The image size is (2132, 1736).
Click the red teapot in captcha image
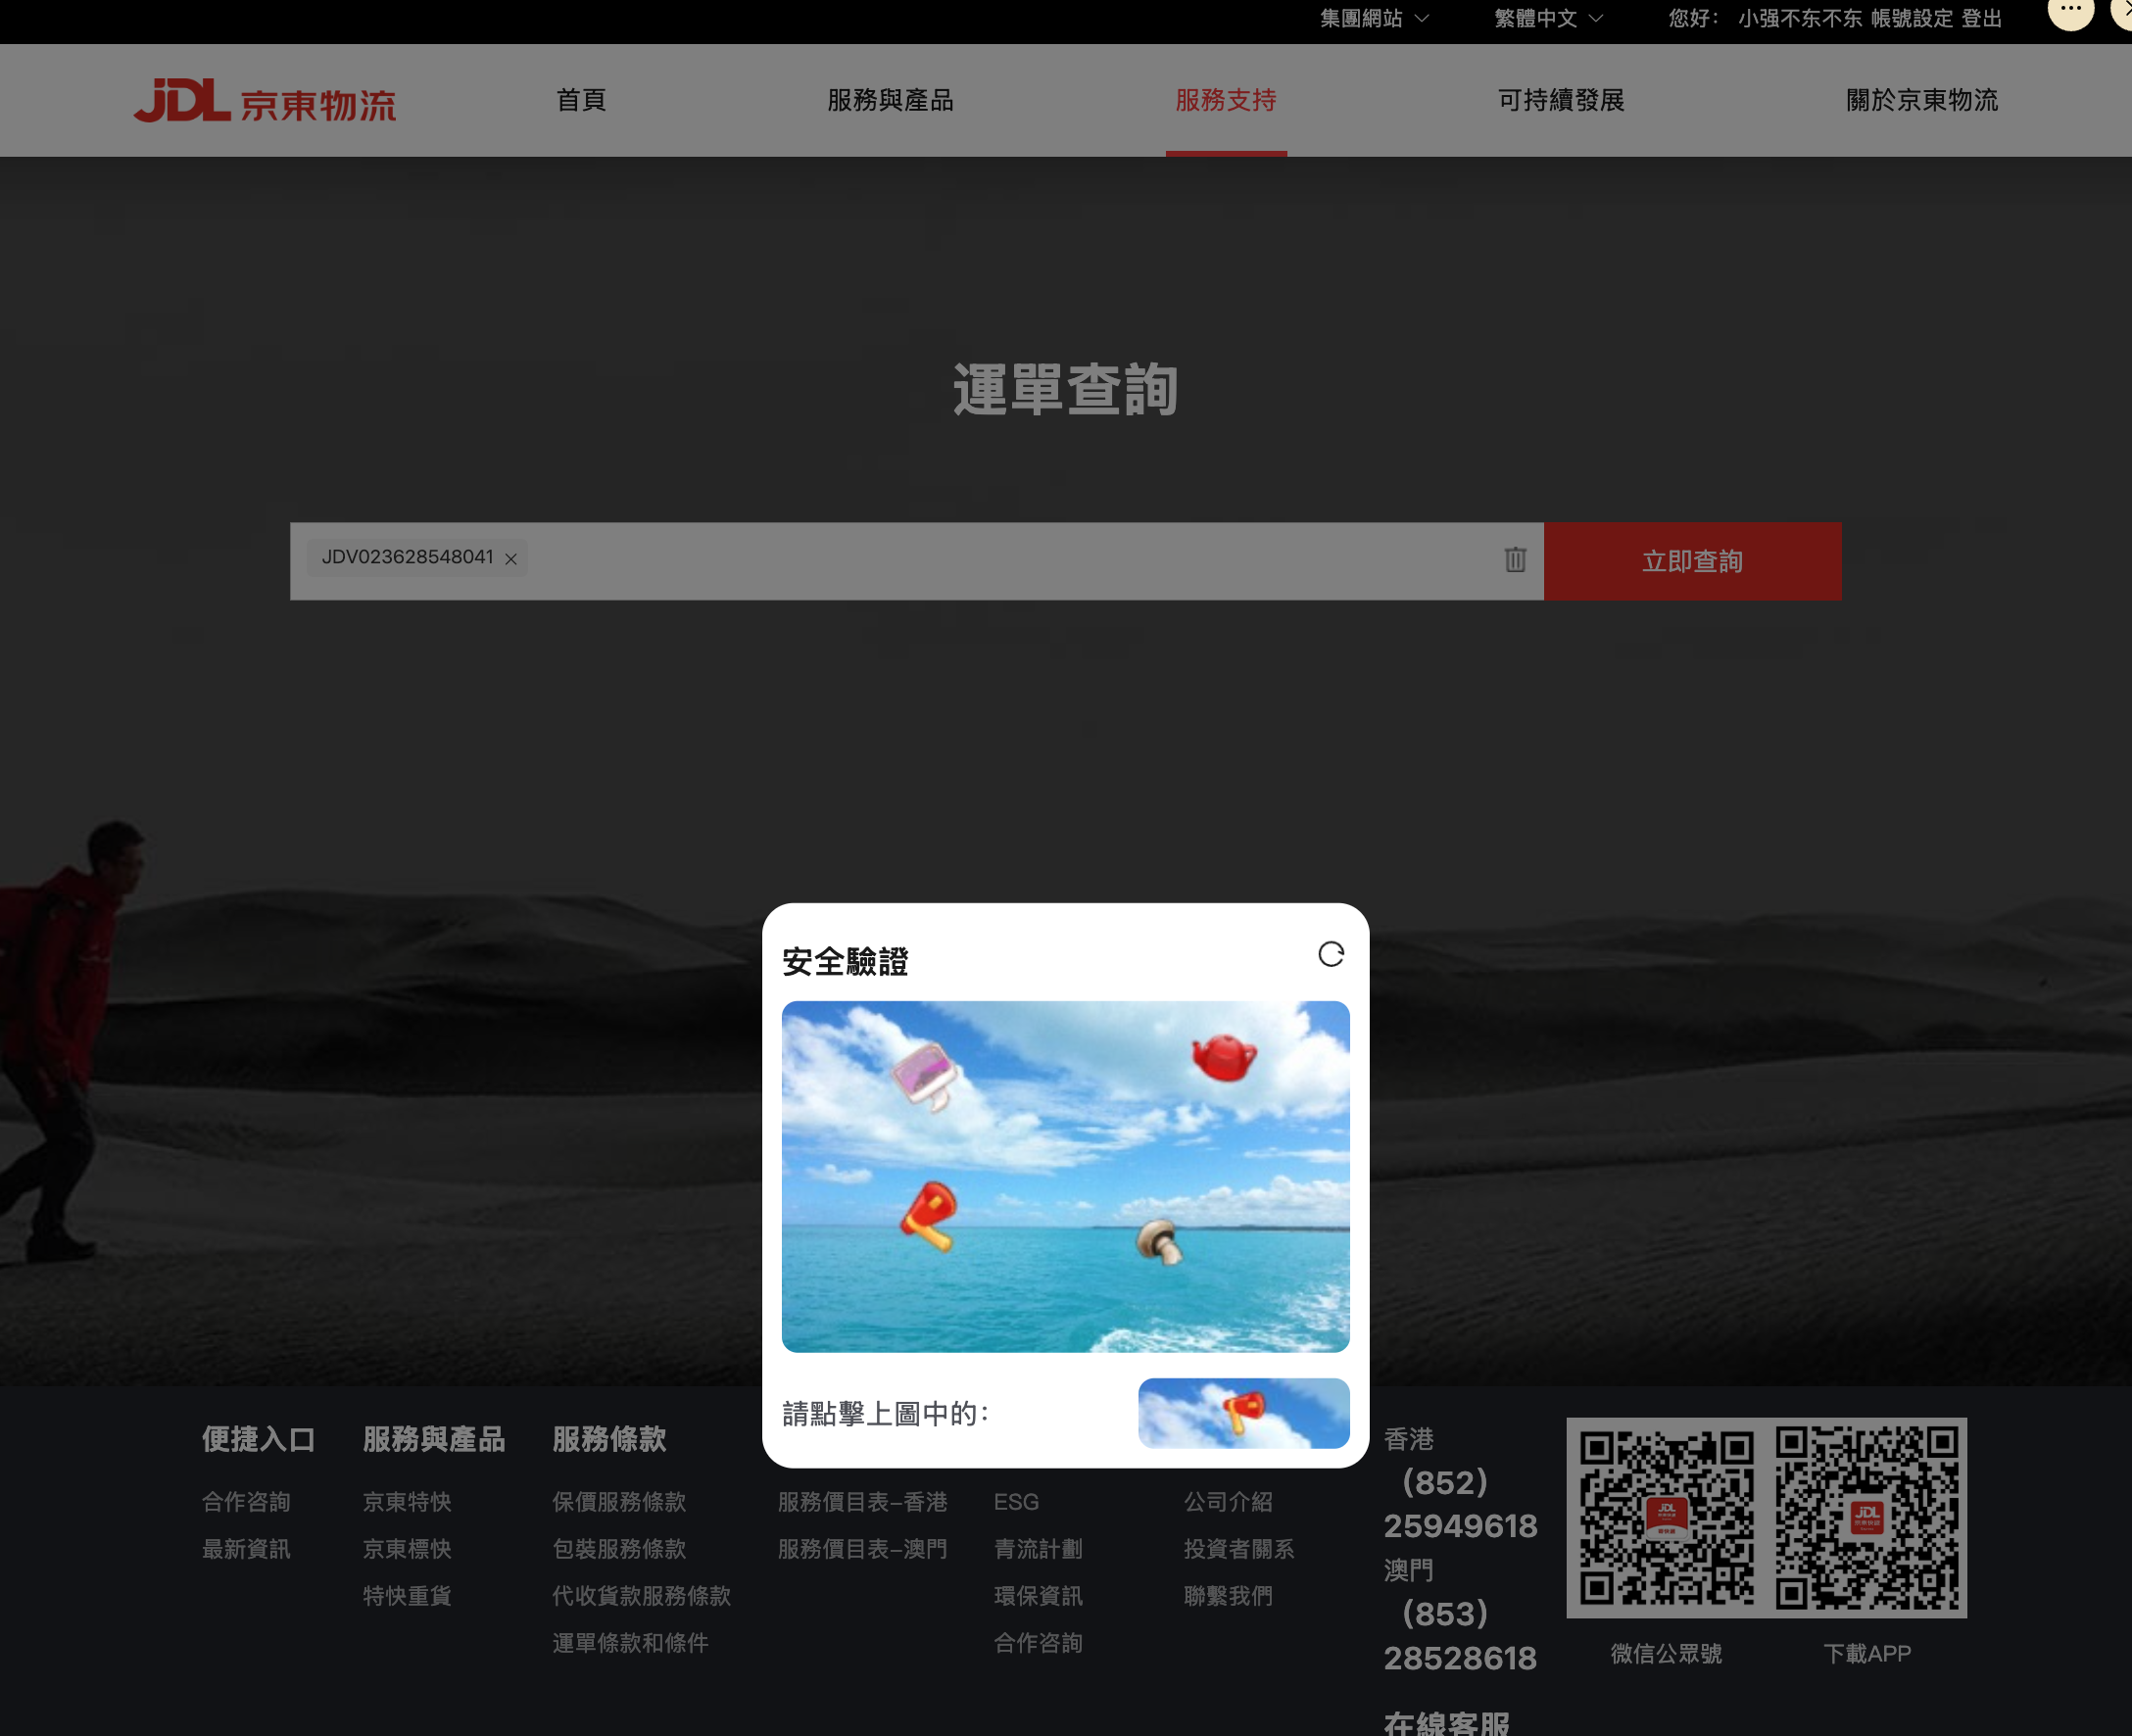pos(1223,1058)
